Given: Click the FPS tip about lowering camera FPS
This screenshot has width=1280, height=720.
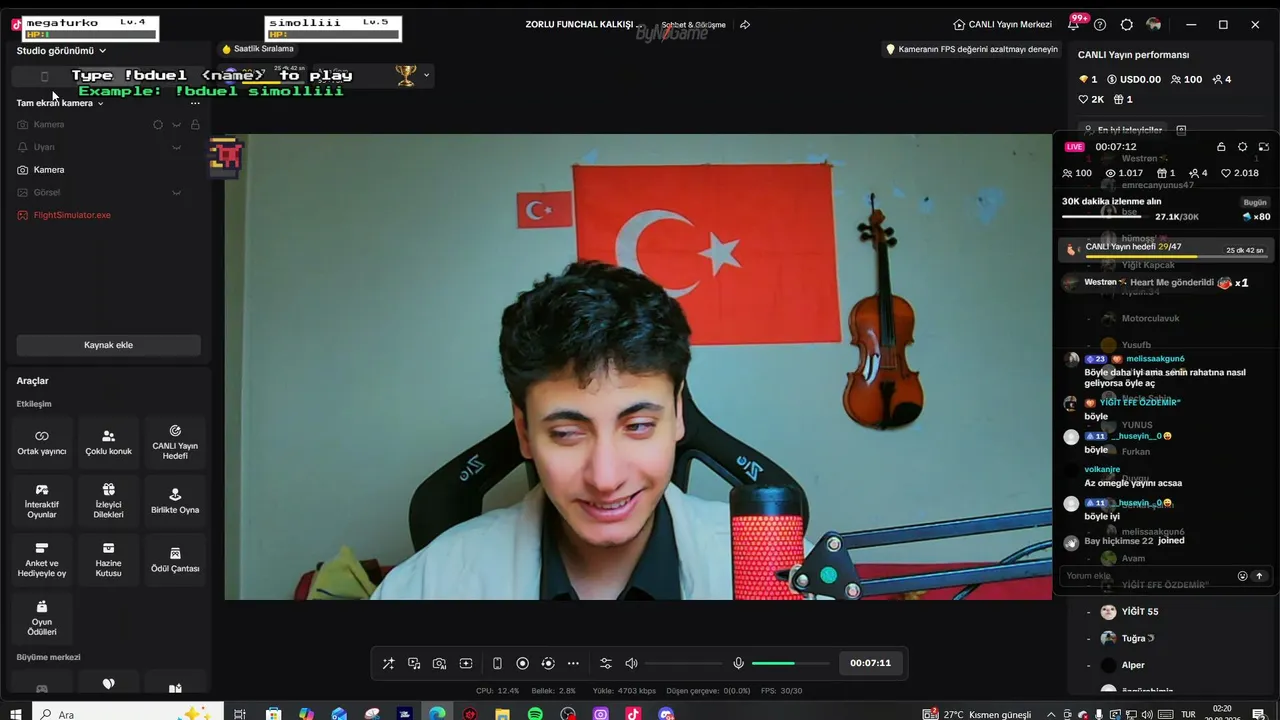Looking at the screenshot, I should (971, 49).
